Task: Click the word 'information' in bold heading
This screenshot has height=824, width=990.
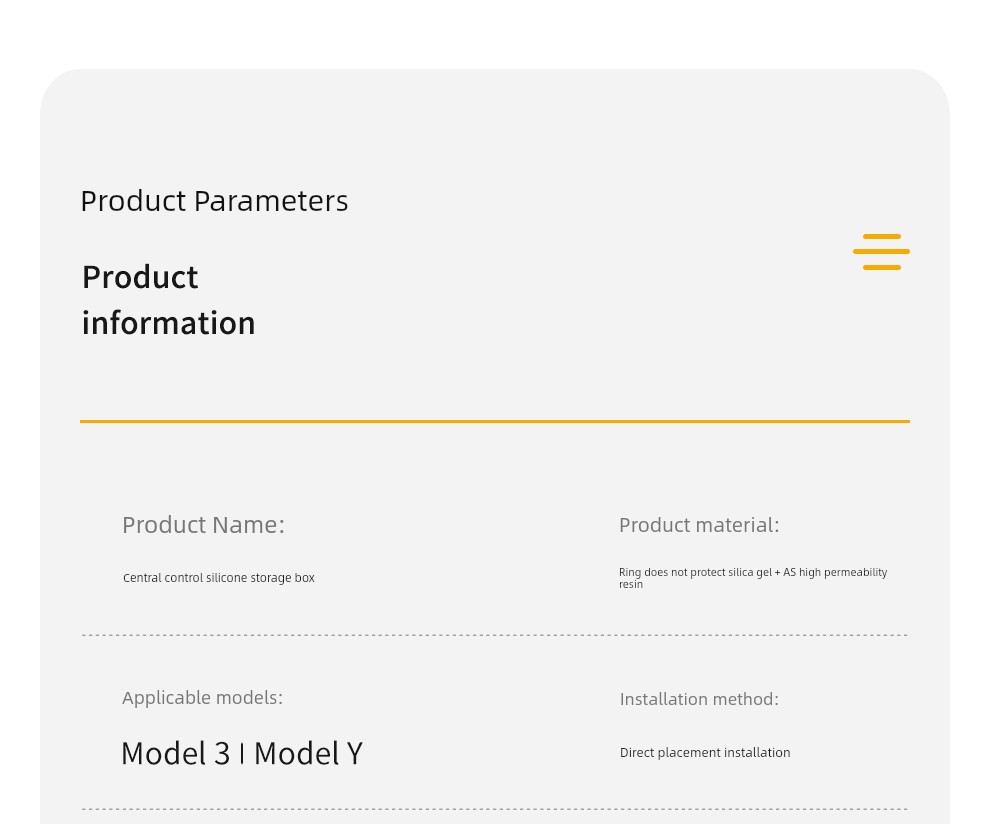Action: [x=168, y=323]
